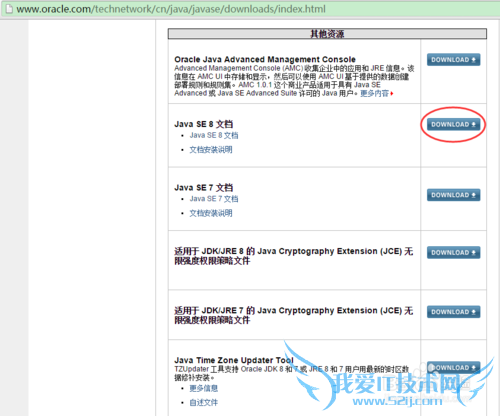
Task: Click the Java SE 8 文档 heading
Action: point(204,124)
